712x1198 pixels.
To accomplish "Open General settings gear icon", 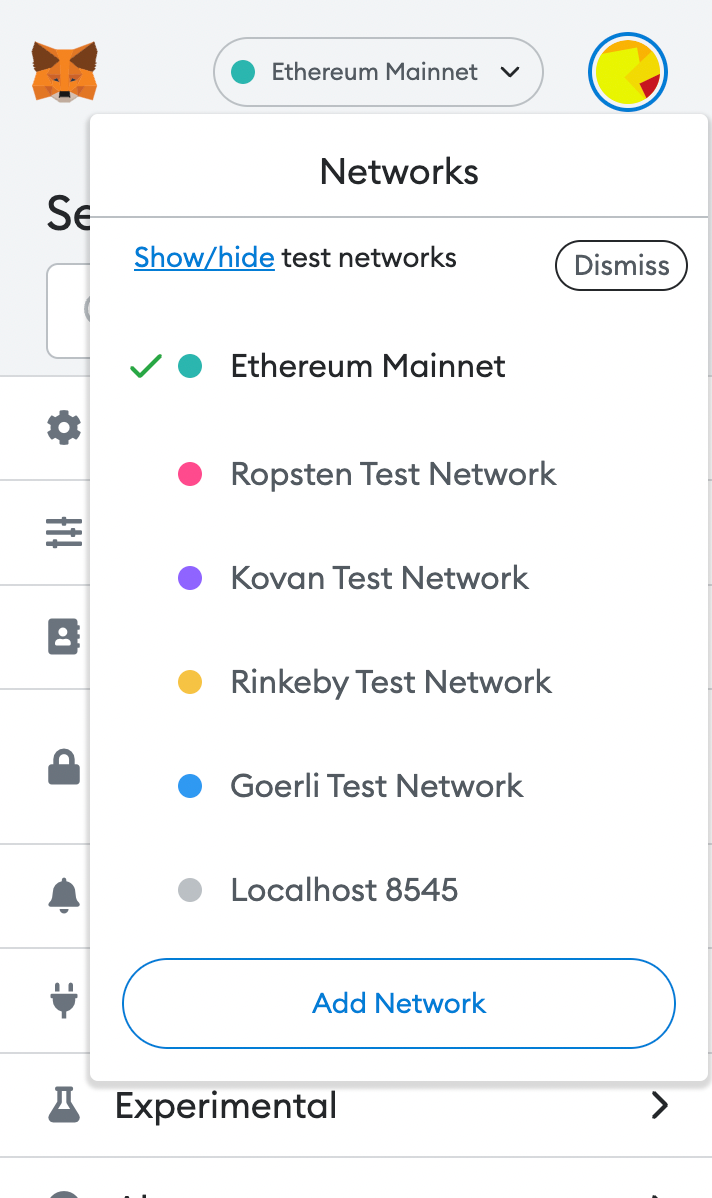I will [64, 428].
